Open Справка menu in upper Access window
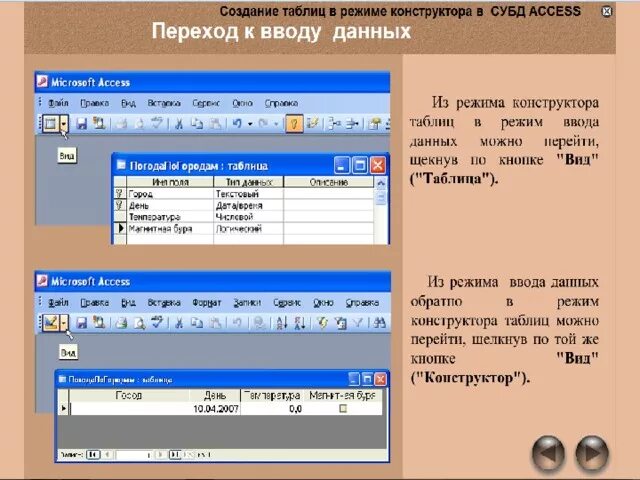This screenshot has width=640, height=480. click(281, 103)
